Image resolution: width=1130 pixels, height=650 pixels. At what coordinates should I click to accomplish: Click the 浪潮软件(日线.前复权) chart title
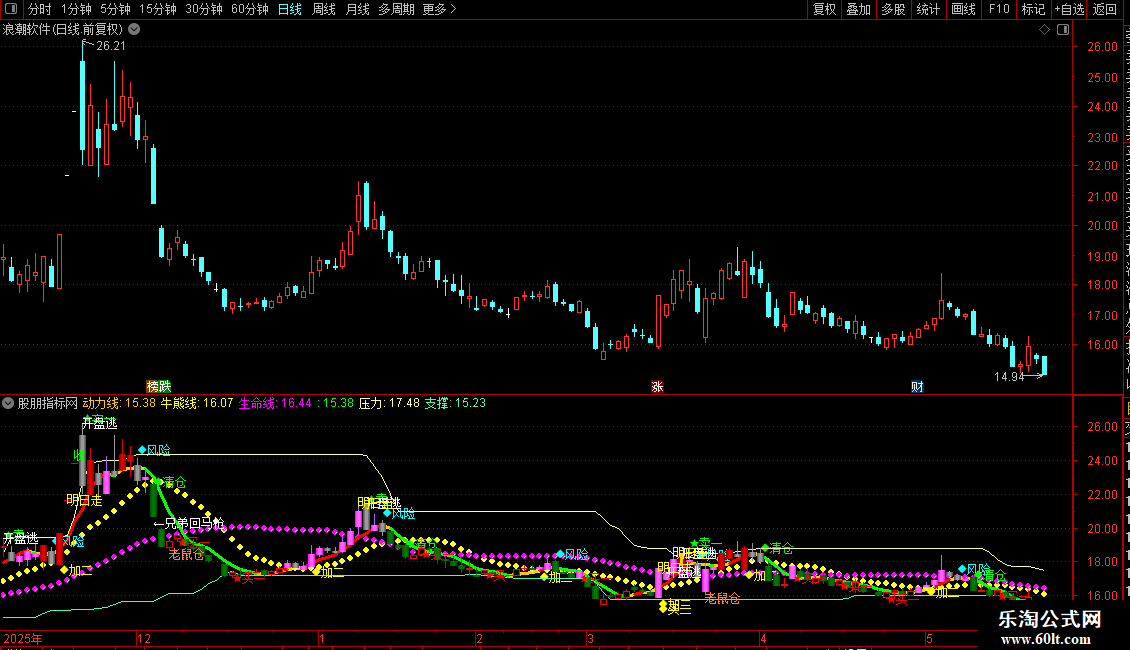[x=63, y=30]
